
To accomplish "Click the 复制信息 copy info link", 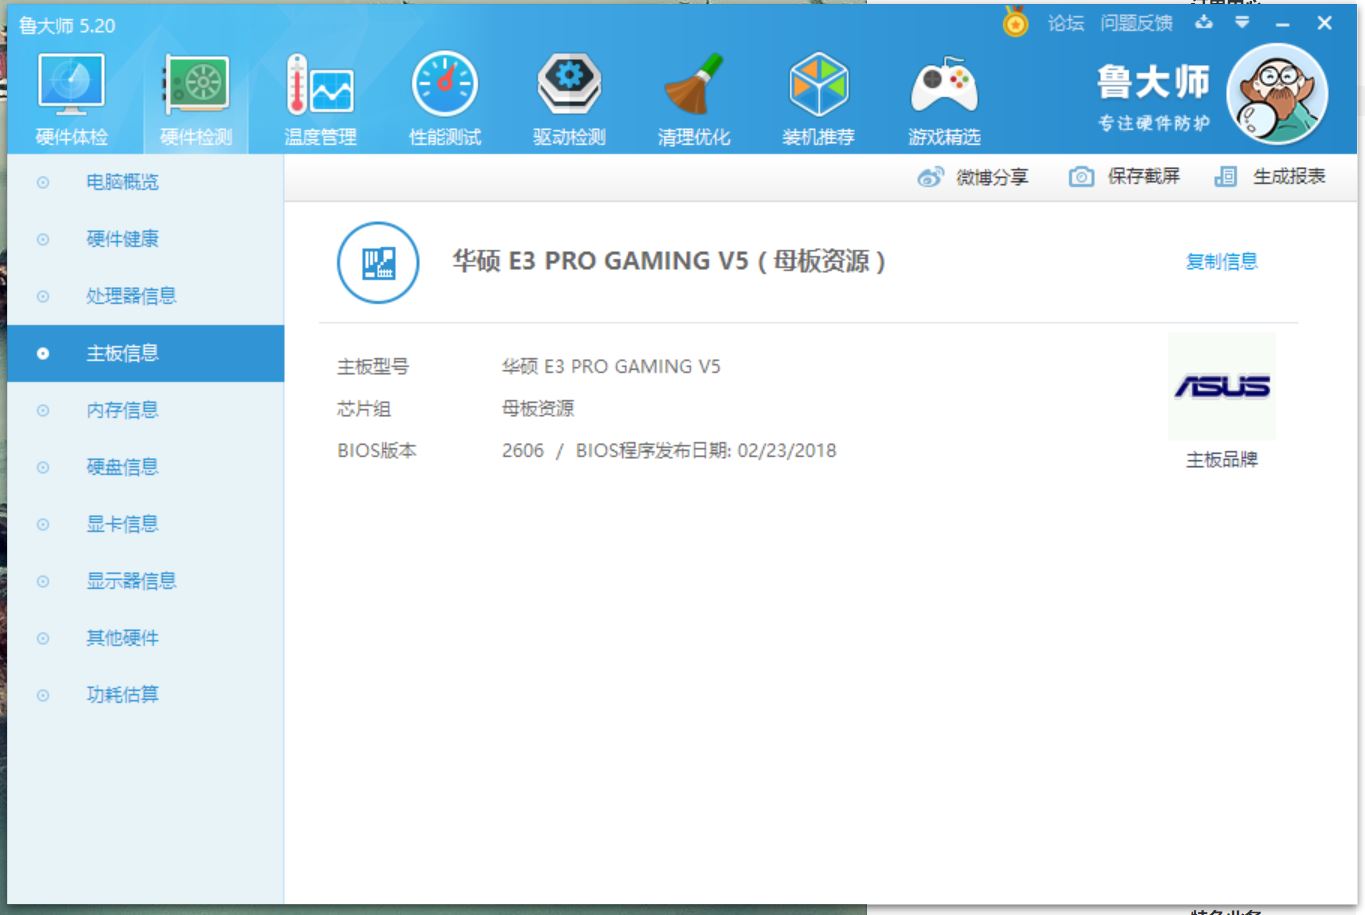I will (1220, 262).
